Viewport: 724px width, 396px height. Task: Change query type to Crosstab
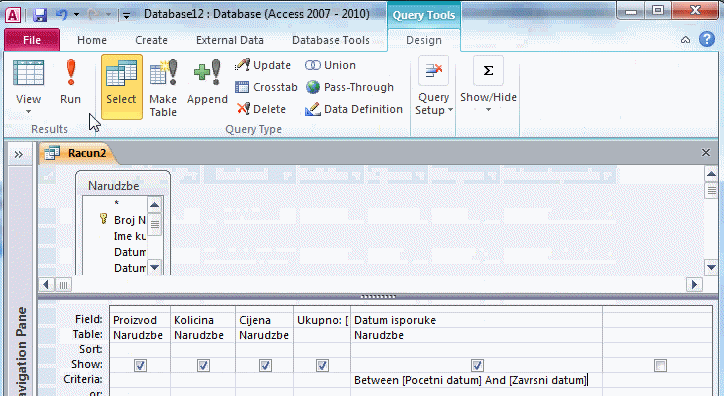(x=266, y=87)
